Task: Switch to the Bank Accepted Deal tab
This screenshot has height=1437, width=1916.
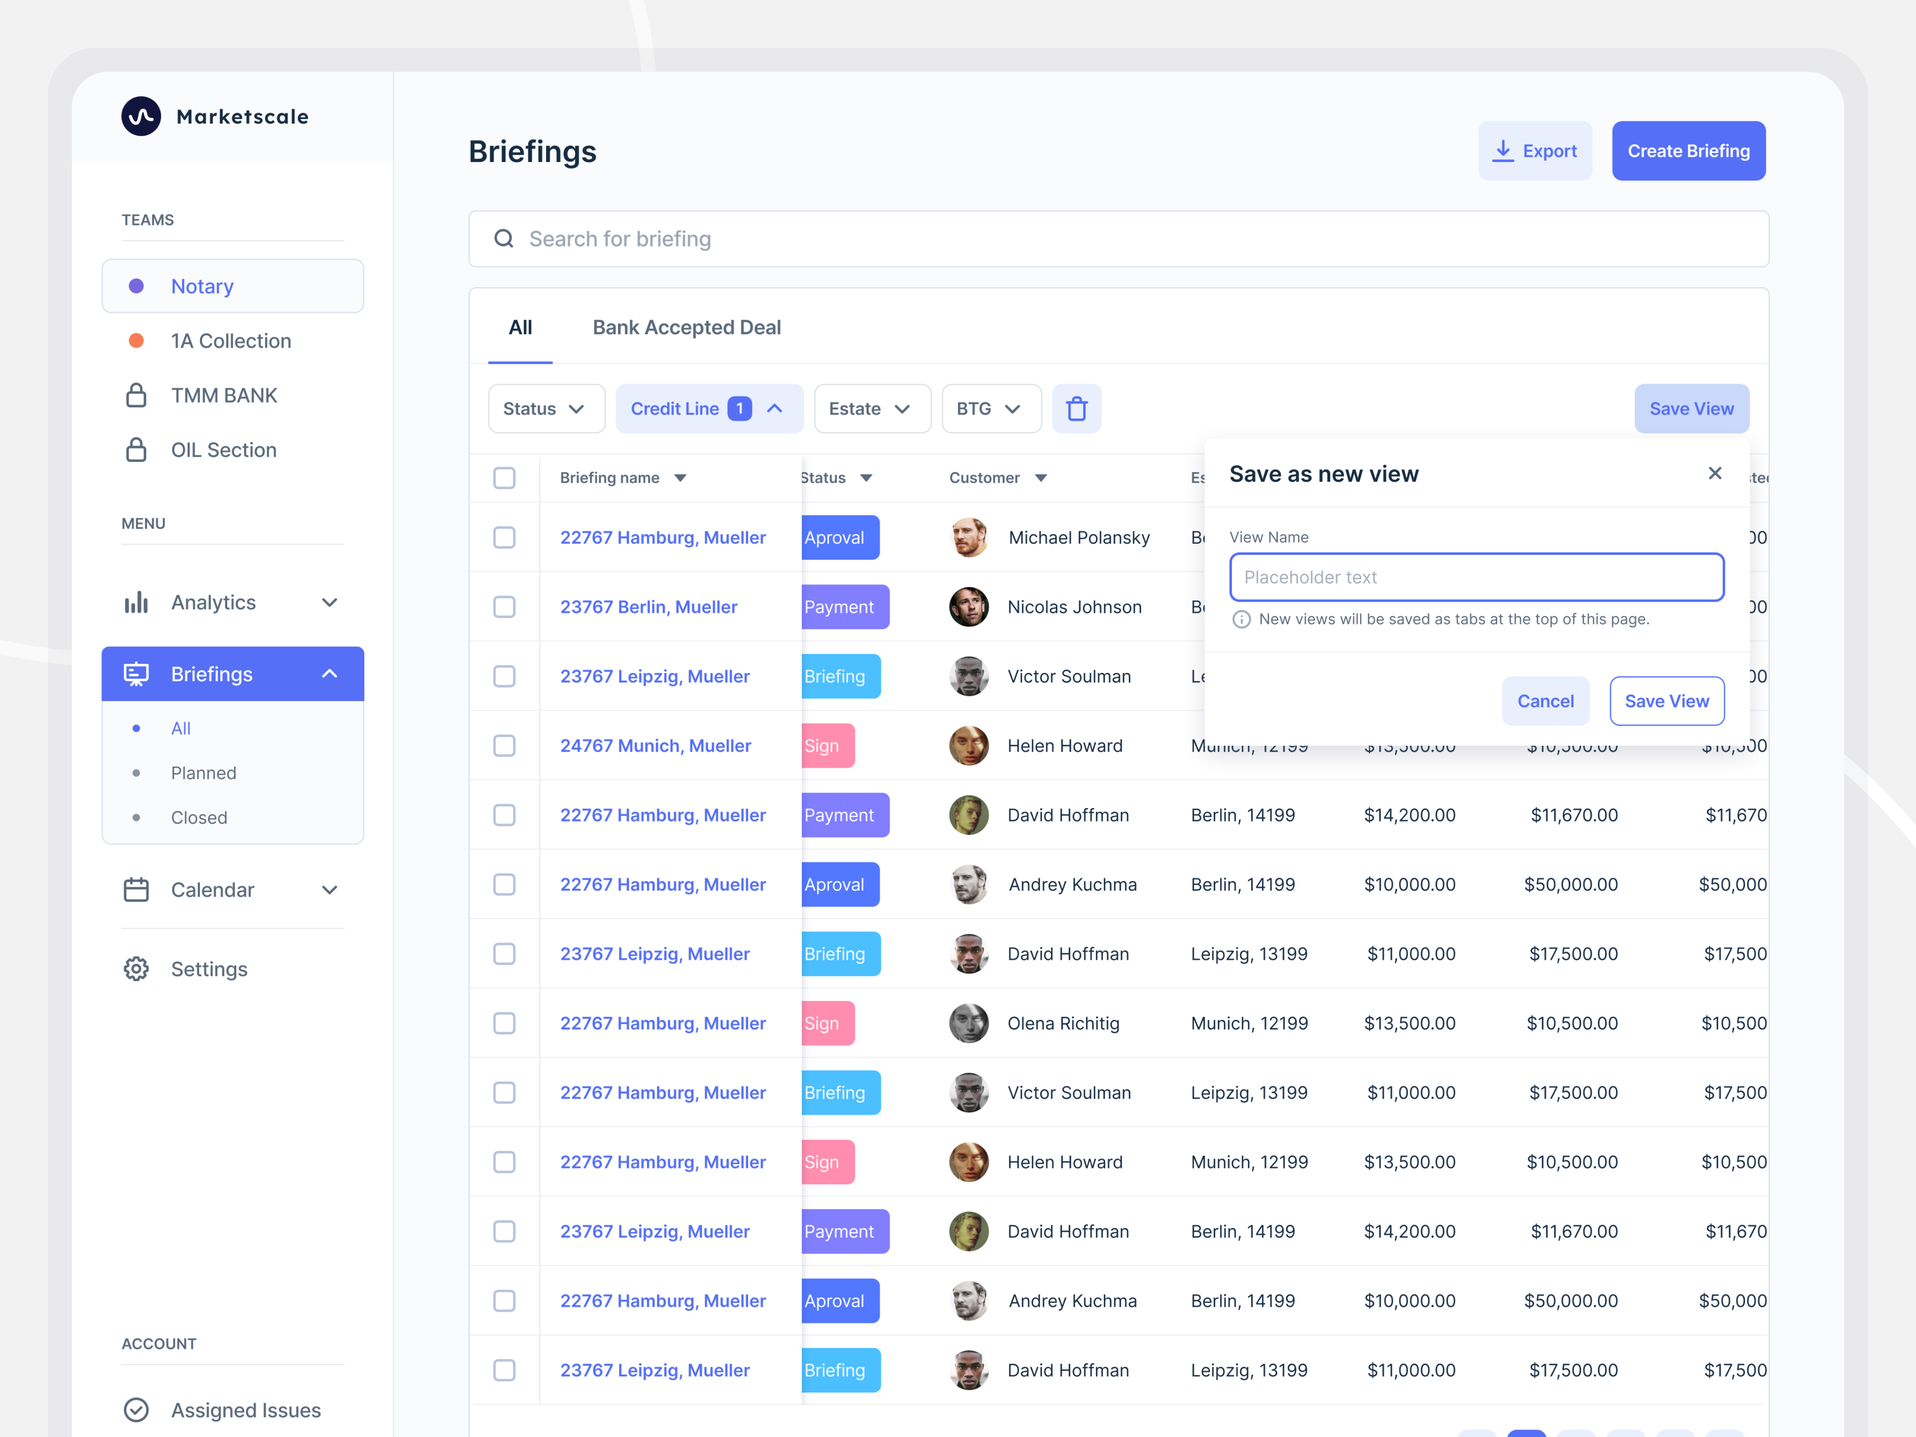Action: click(x=686, y=327)
